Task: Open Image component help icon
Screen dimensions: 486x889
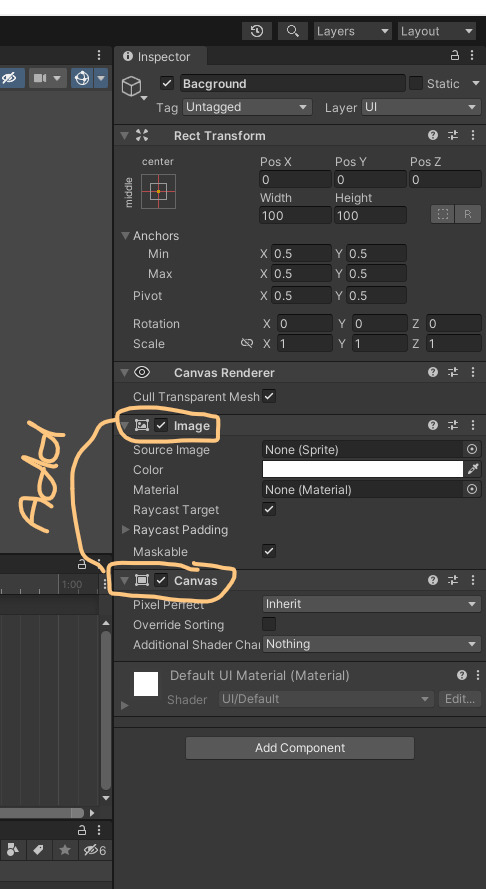Action: pyautogui.click(x=433, y=425)
